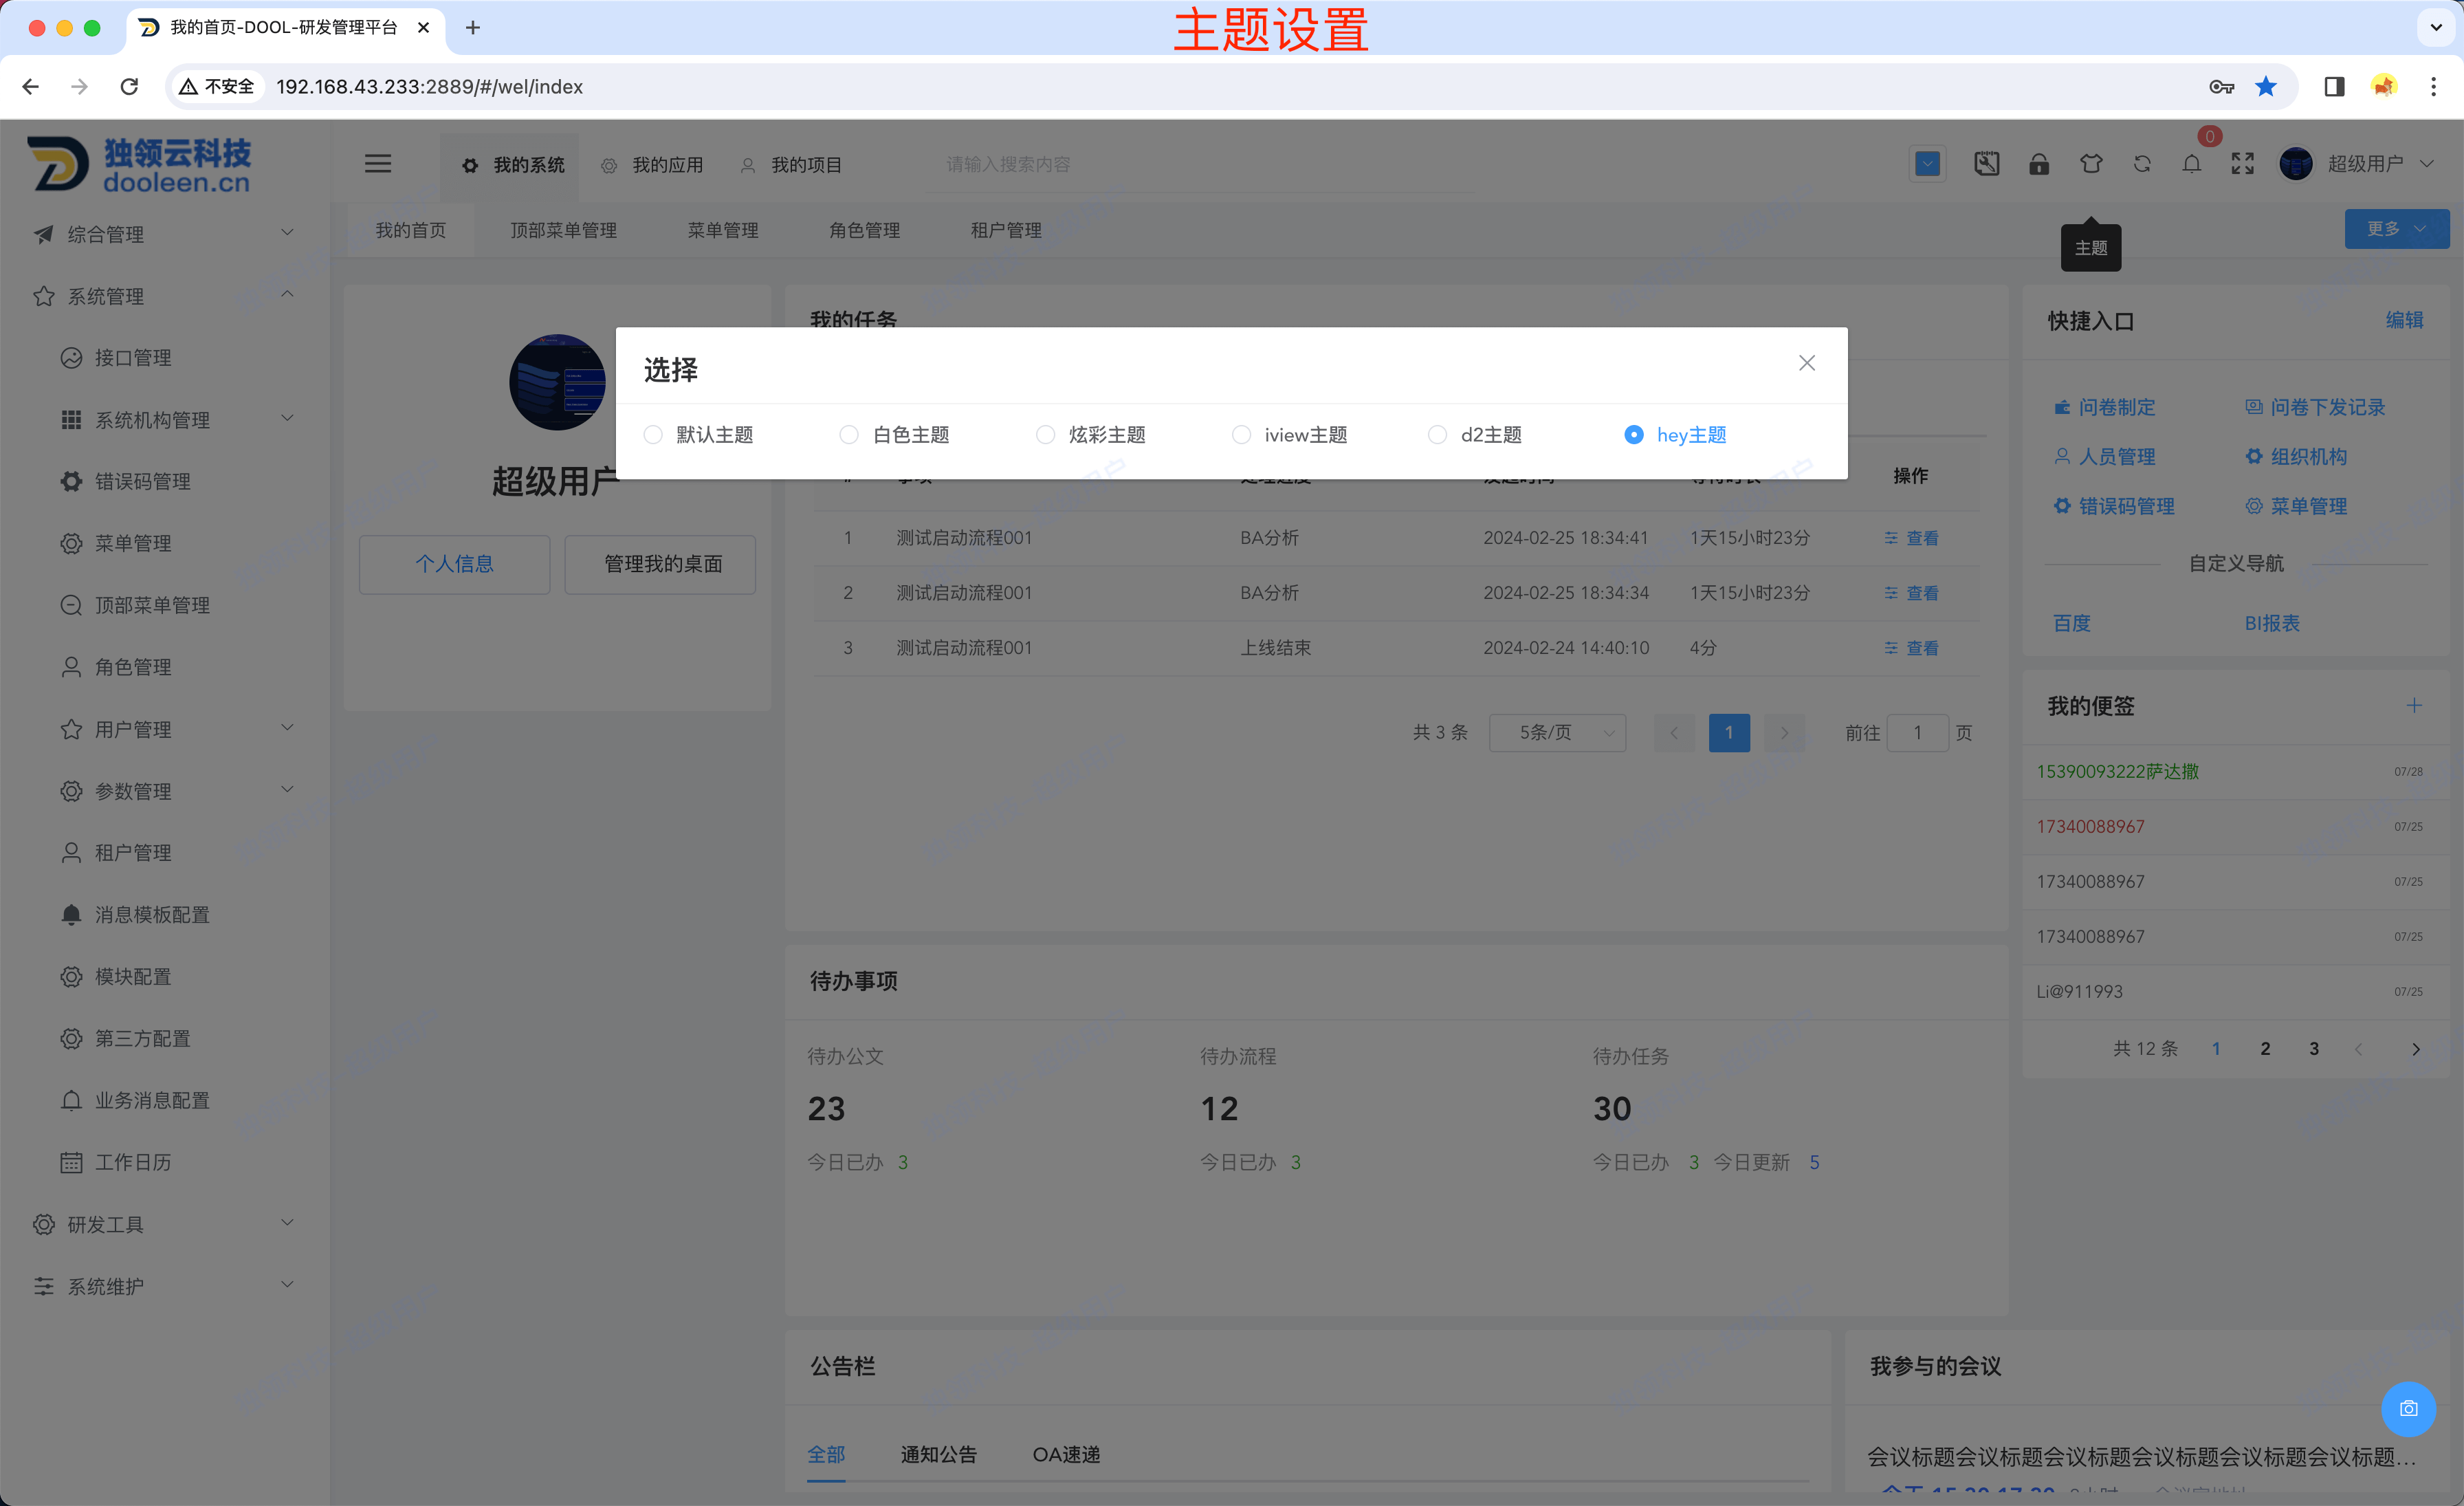Click the 个人信息 button
This screenshot has height=1506, width=2464.
click(x=454, y=564)
